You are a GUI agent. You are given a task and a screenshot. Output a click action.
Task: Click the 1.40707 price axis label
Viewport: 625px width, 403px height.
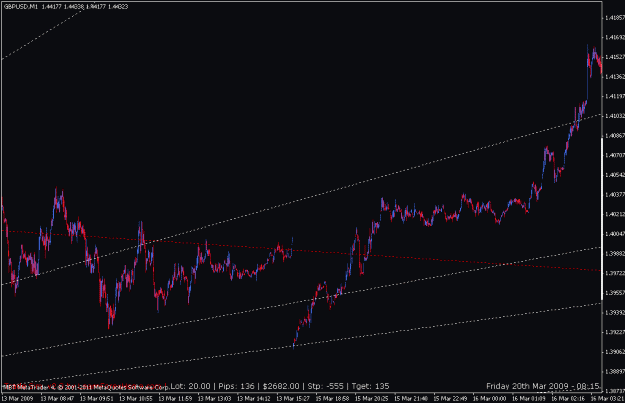point(615,155)
